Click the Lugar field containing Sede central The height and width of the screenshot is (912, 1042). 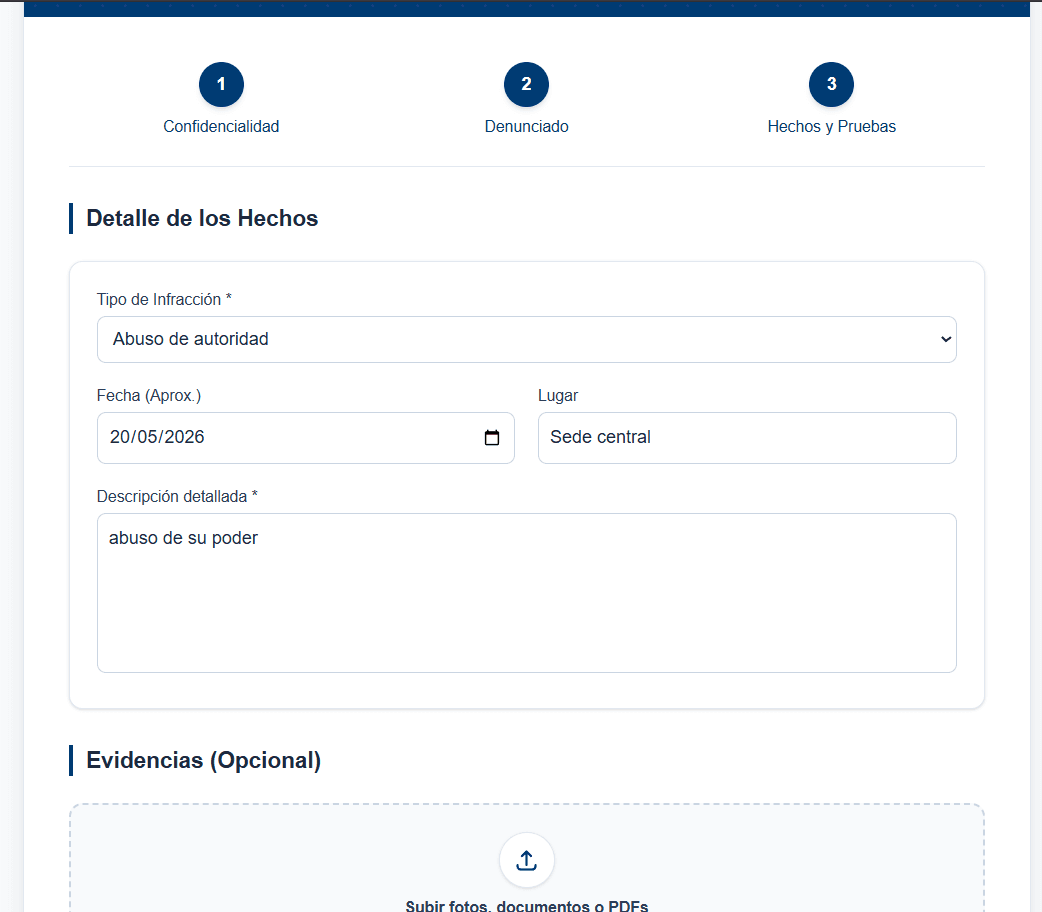(x=747, y=437)
